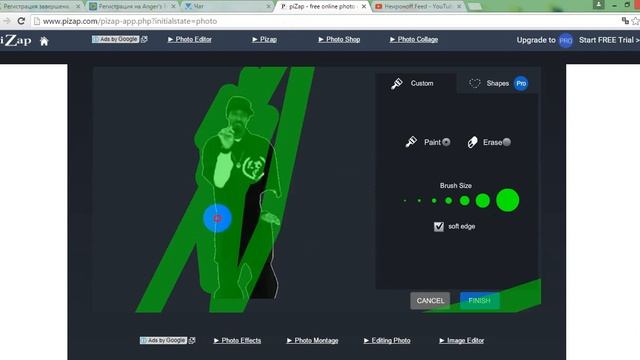The width and height of the screenshot is (640, 360).
Task: Select the Custom brush tab
Action: tap(415, 84)
